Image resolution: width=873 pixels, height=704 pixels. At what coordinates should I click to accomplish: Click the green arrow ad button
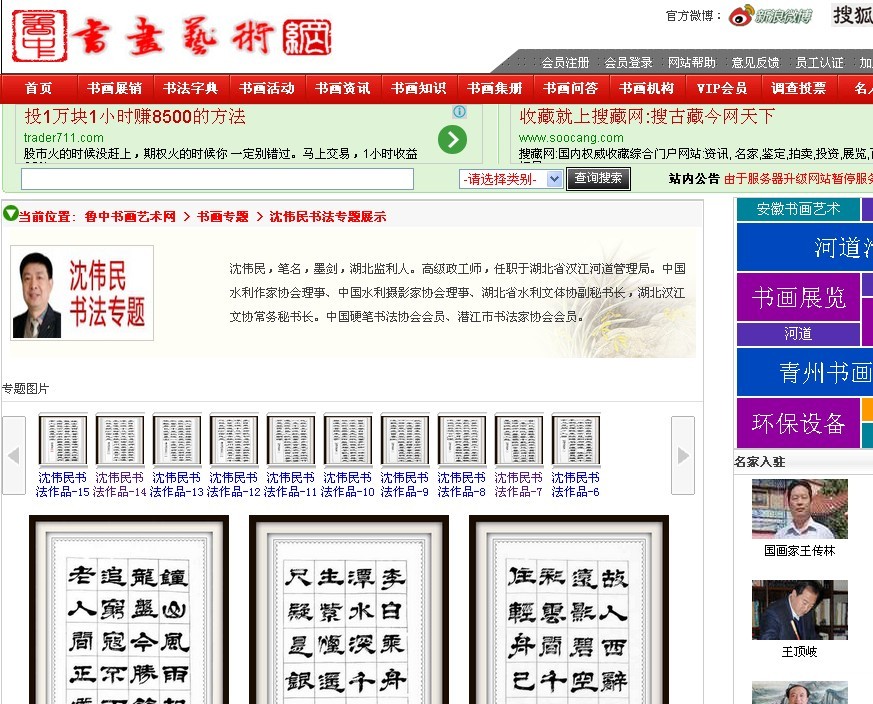tap(452, 139)
